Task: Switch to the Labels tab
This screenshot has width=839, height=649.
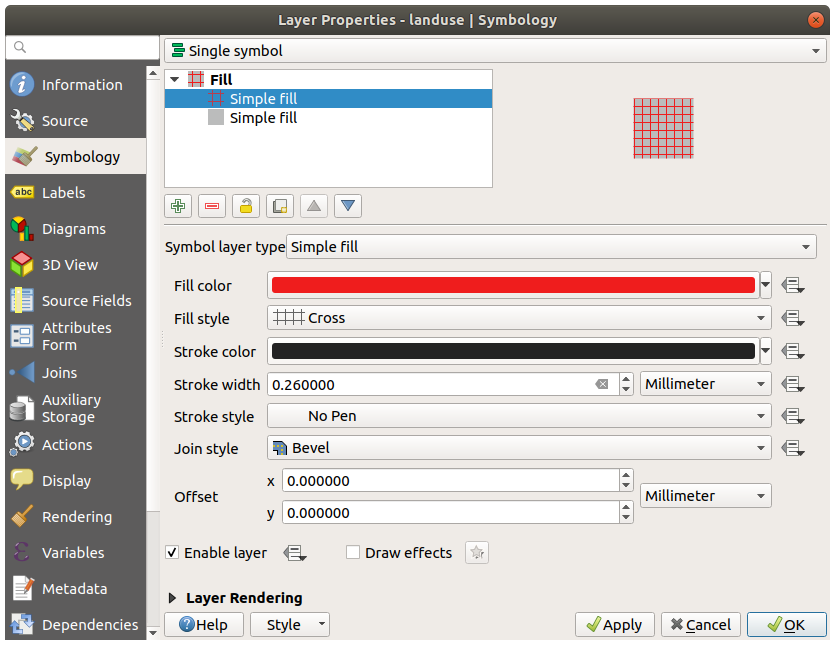Action: click(63, 193)
